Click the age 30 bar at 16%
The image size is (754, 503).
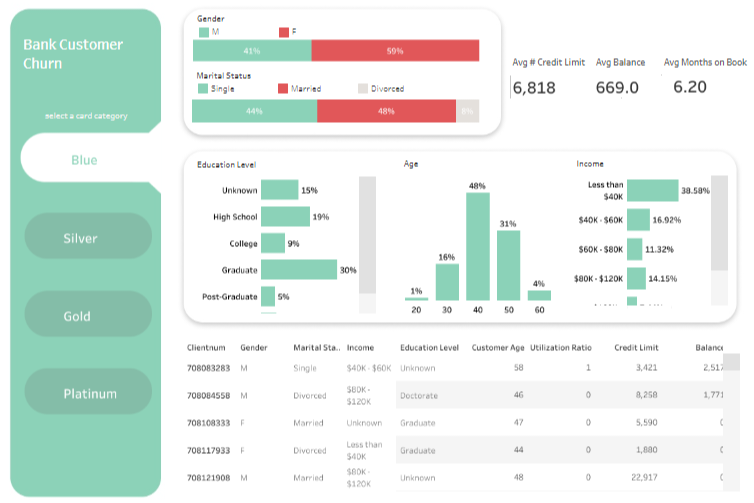click(x=447, y=282)
